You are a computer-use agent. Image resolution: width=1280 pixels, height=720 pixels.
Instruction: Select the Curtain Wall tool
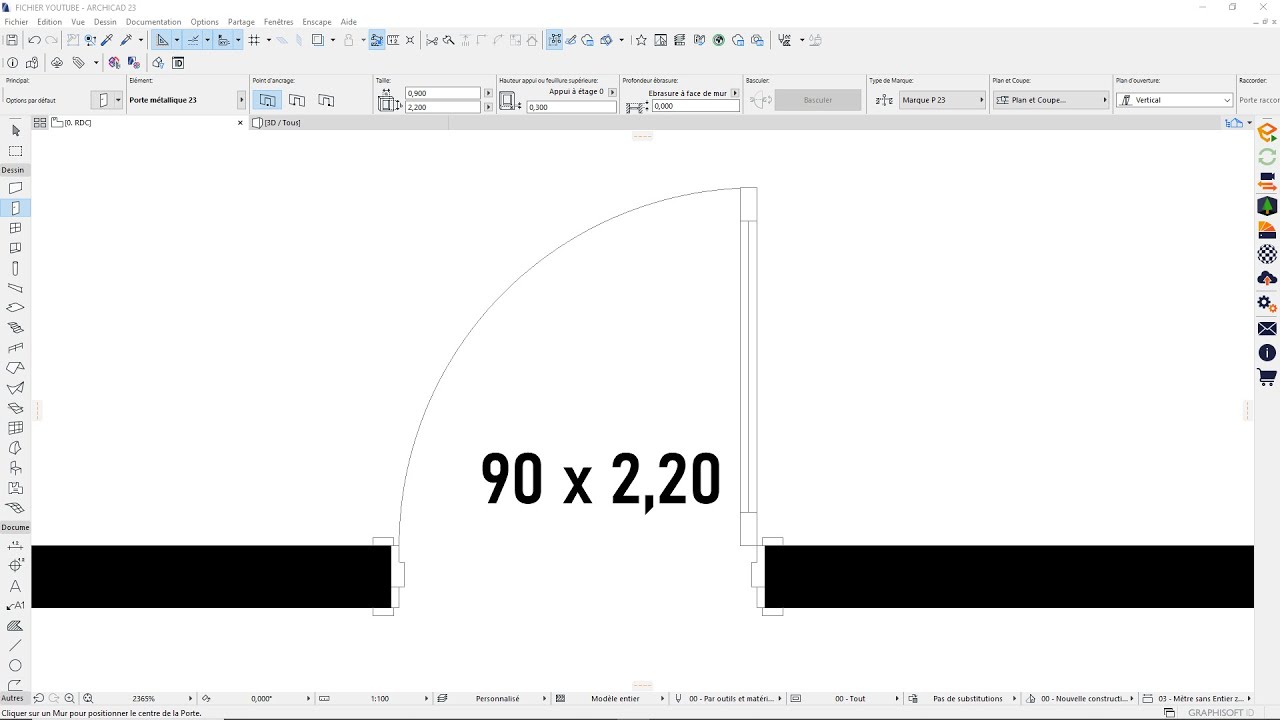[15, 428]
